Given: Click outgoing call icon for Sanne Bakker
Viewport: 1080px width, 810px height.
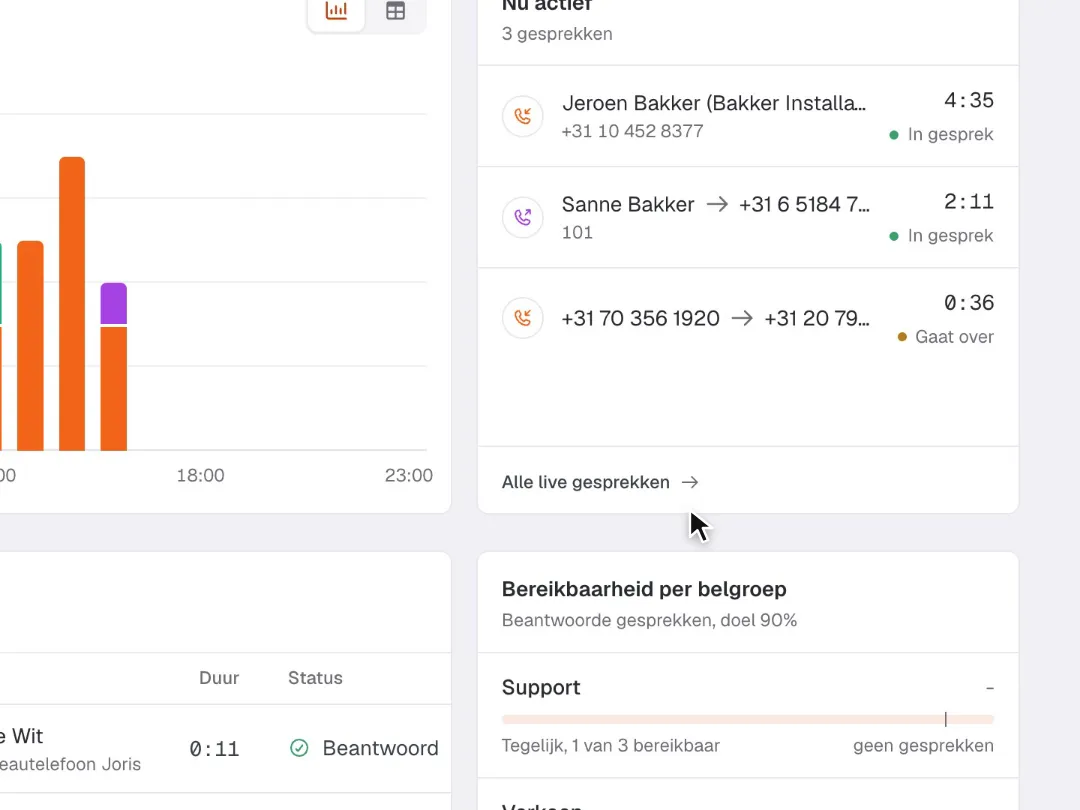Looking at the screenshot, I should [x=523, y=217].
